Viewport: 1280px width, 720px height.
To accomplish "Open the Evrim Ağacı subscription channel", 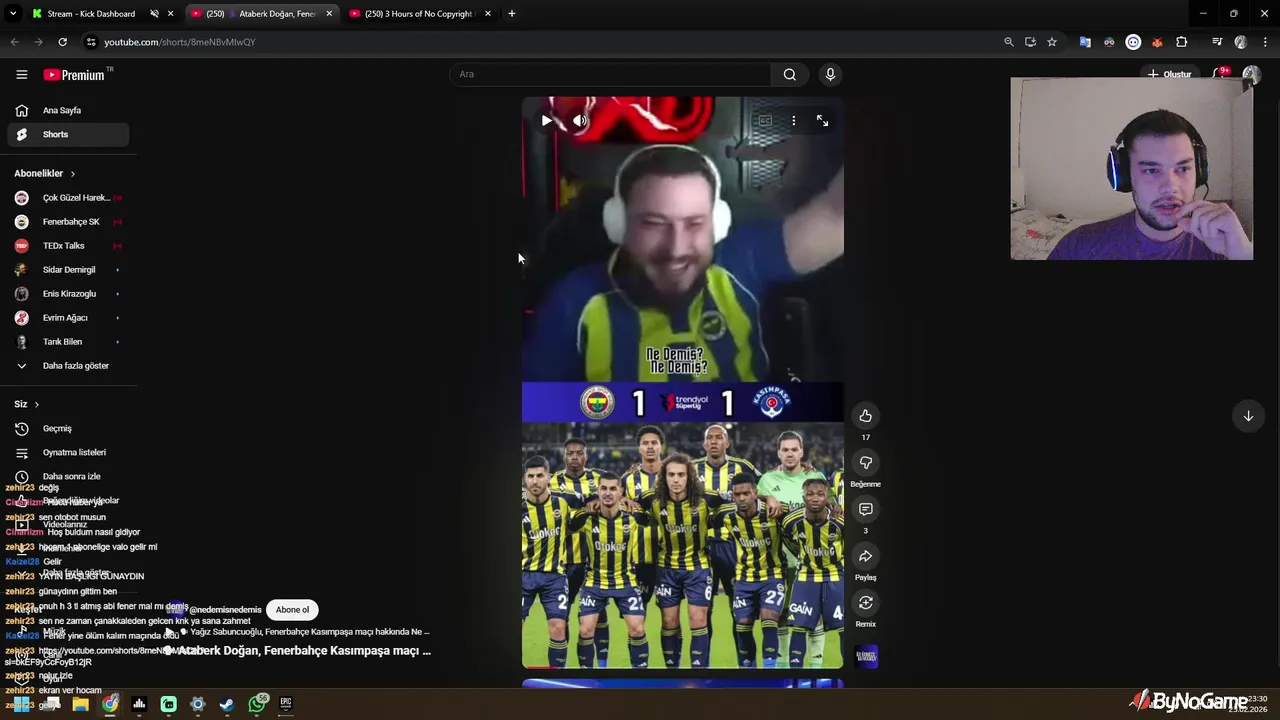I will click(68, 318).
